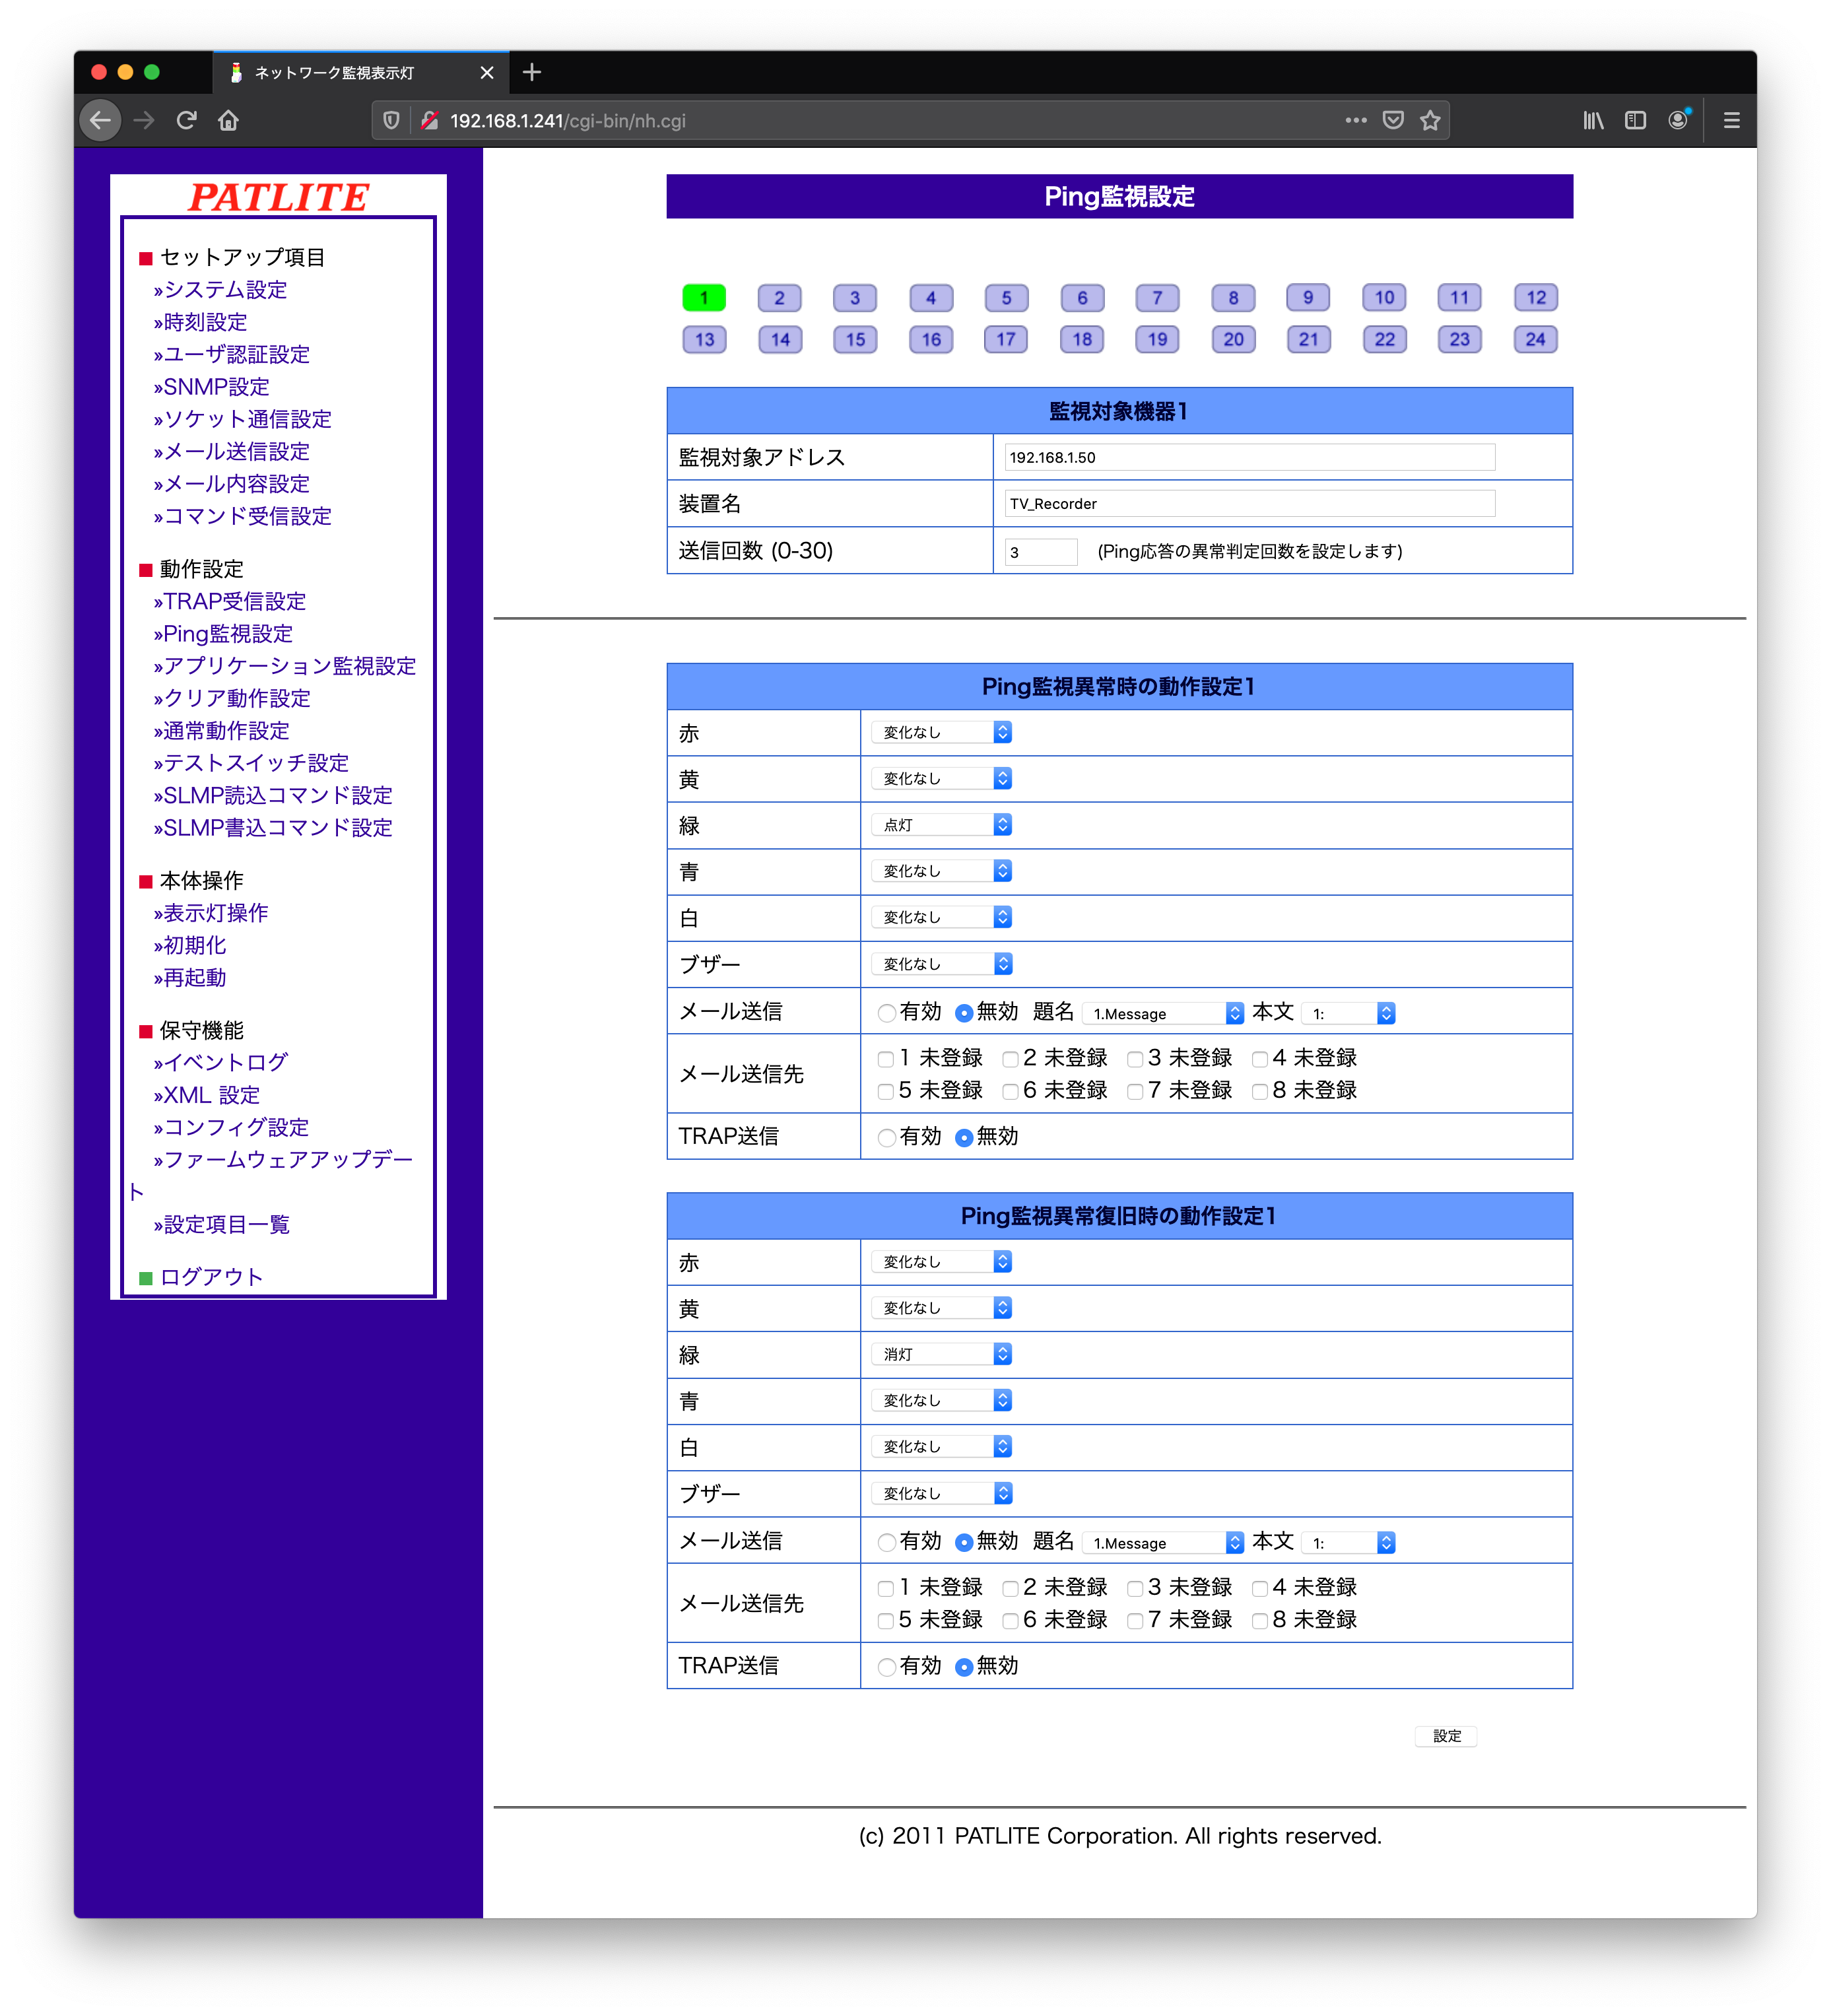Image resolution: width=1831 pixels, height=2016 pixels.
Task: Open the 緑 dropdown showing 点灯
Action: point(942,825)
